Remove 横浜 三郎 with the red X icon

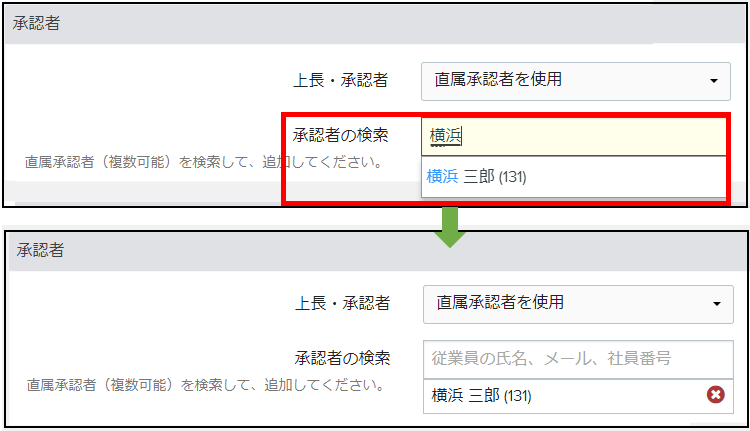coord(716,395)
